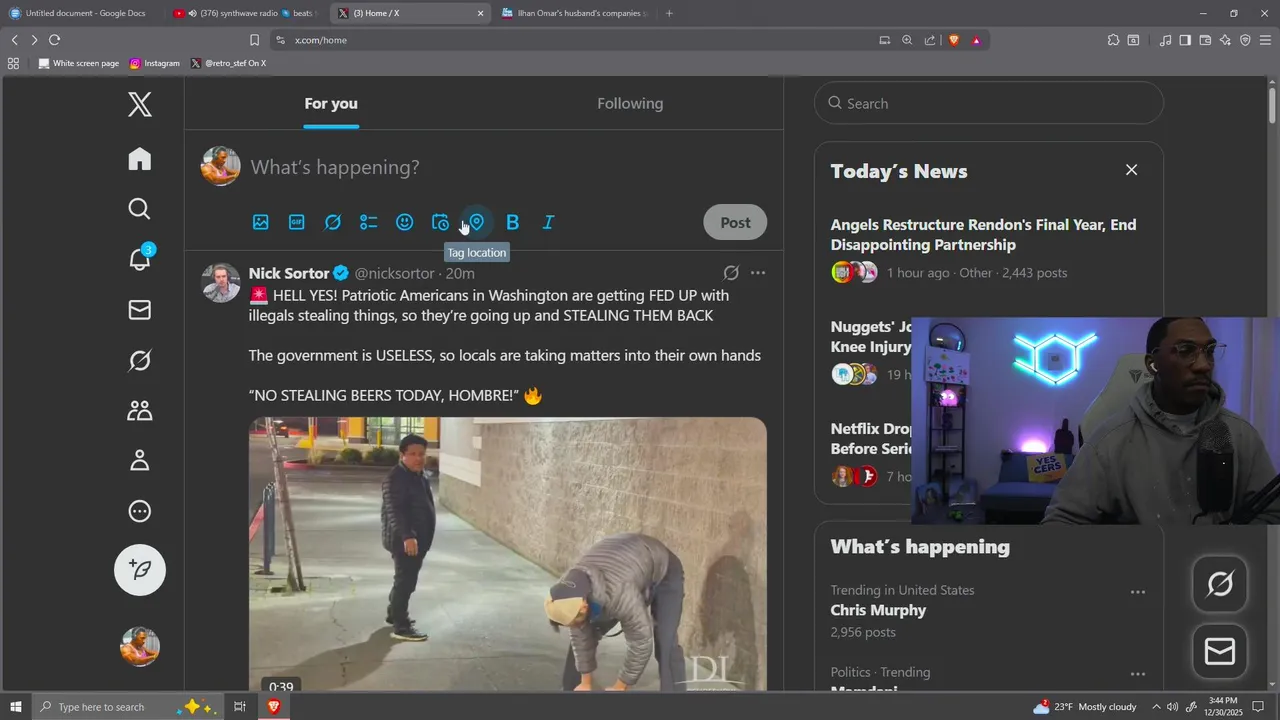Open Brave Wallet icon
This screenshot has height=720, width=1280.
tap(1205, 40)
